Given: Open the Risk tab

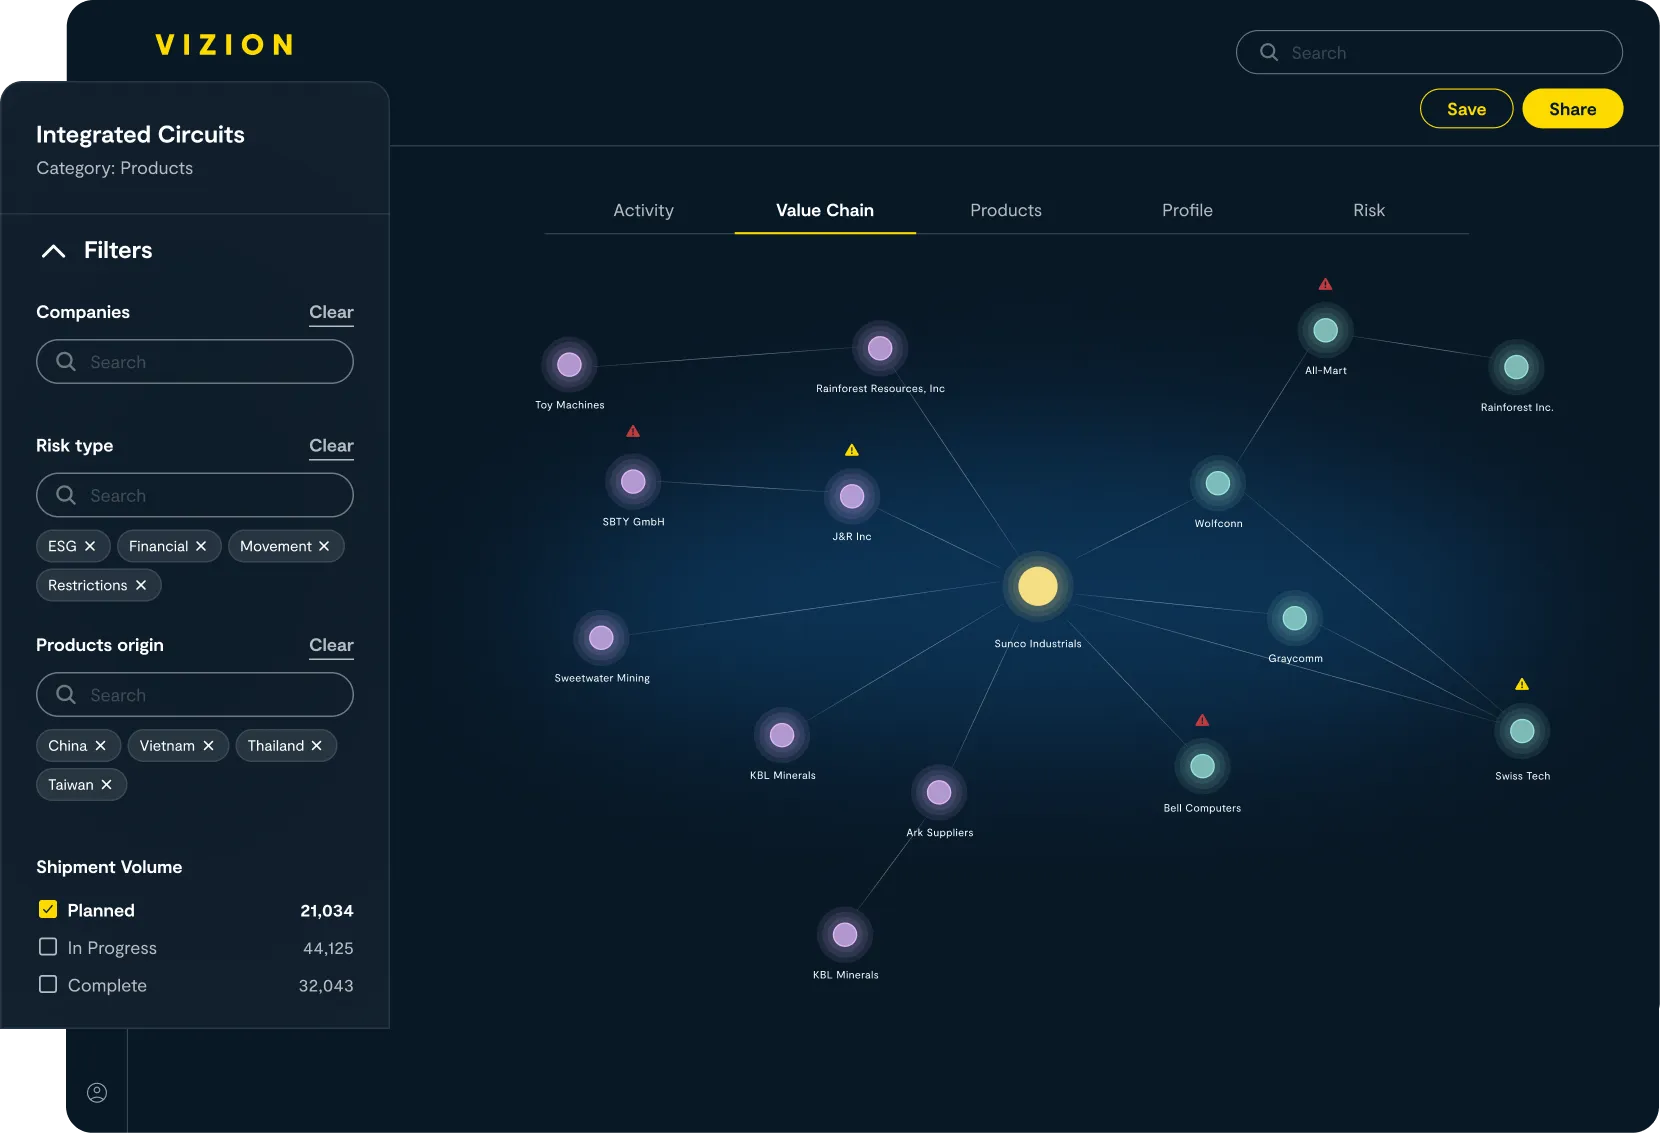Looking at the screenshot, I should click(1368, 211).
